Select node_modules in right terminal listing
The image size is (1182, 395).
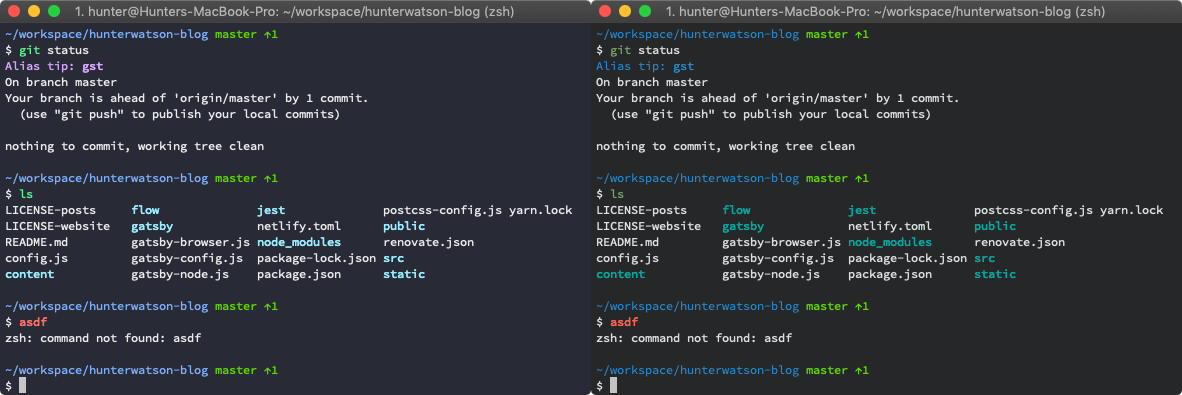(x=890, y=243)
